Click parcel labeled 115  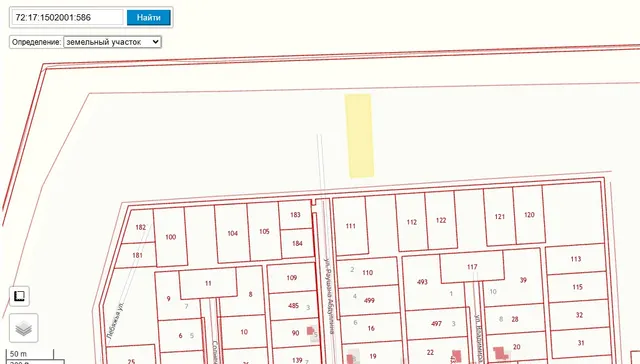577,287
